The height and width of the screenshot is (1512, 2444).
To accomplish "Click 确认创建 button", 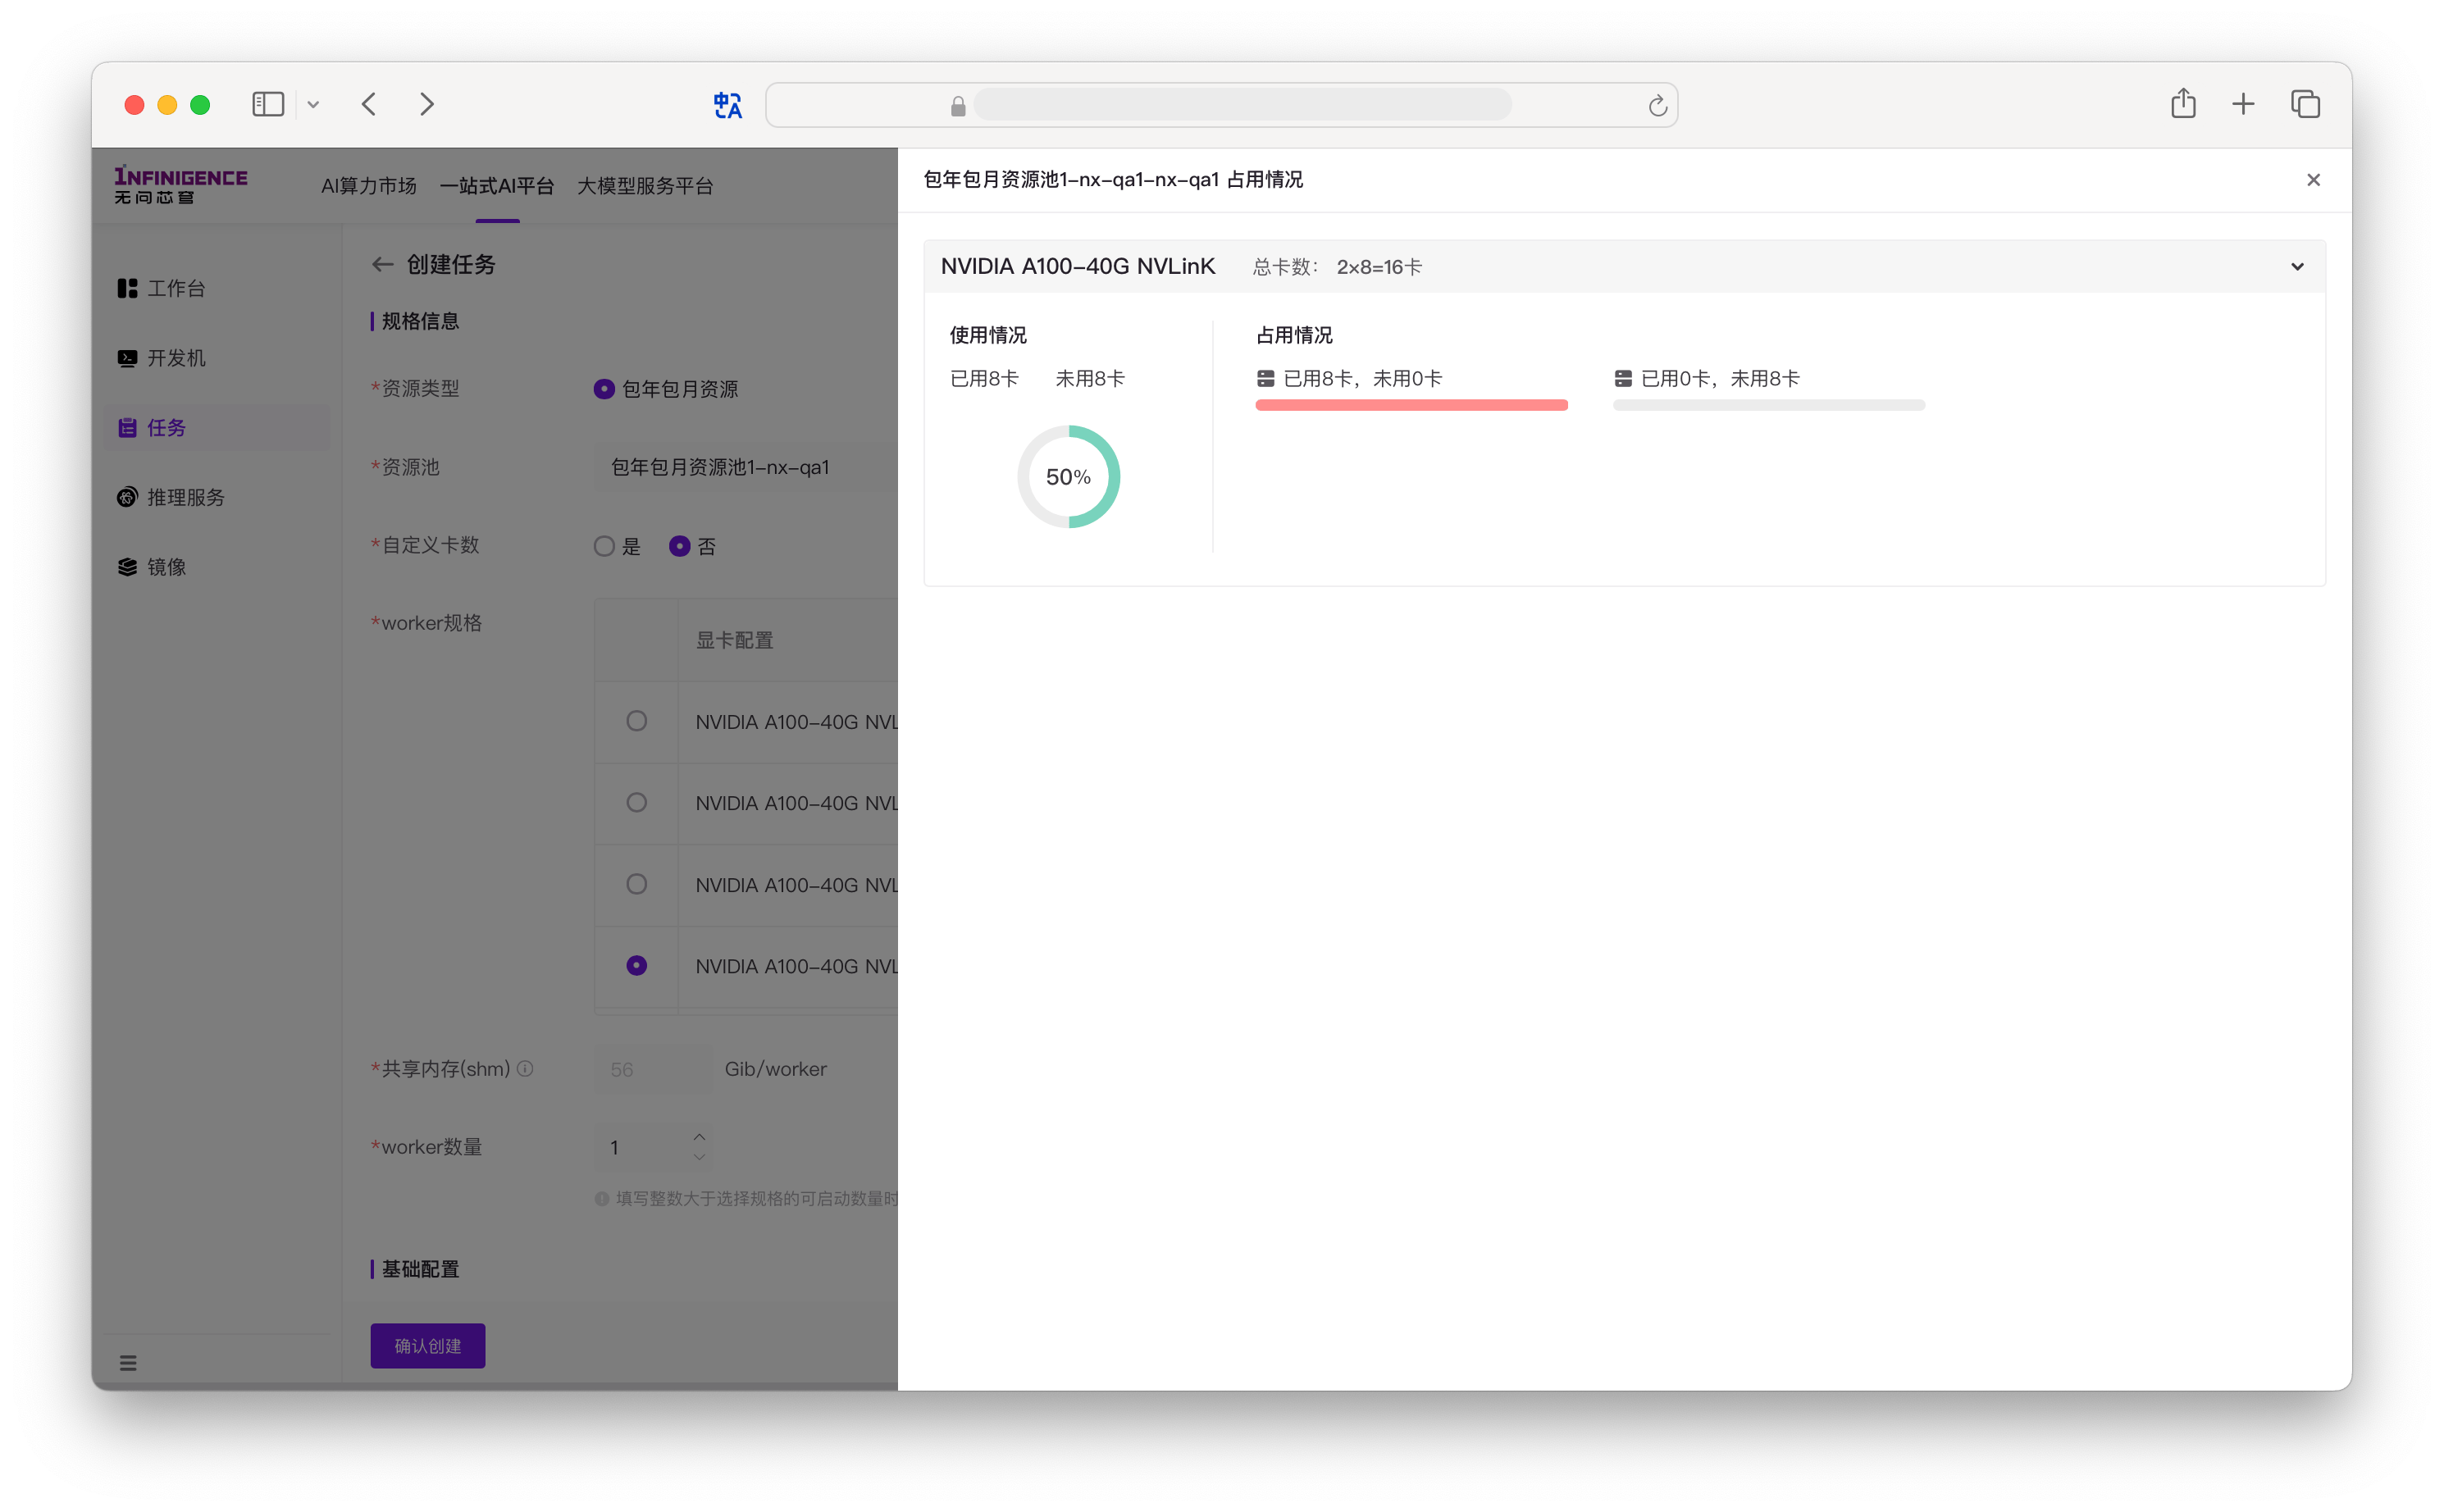I will coord(428,1346).
